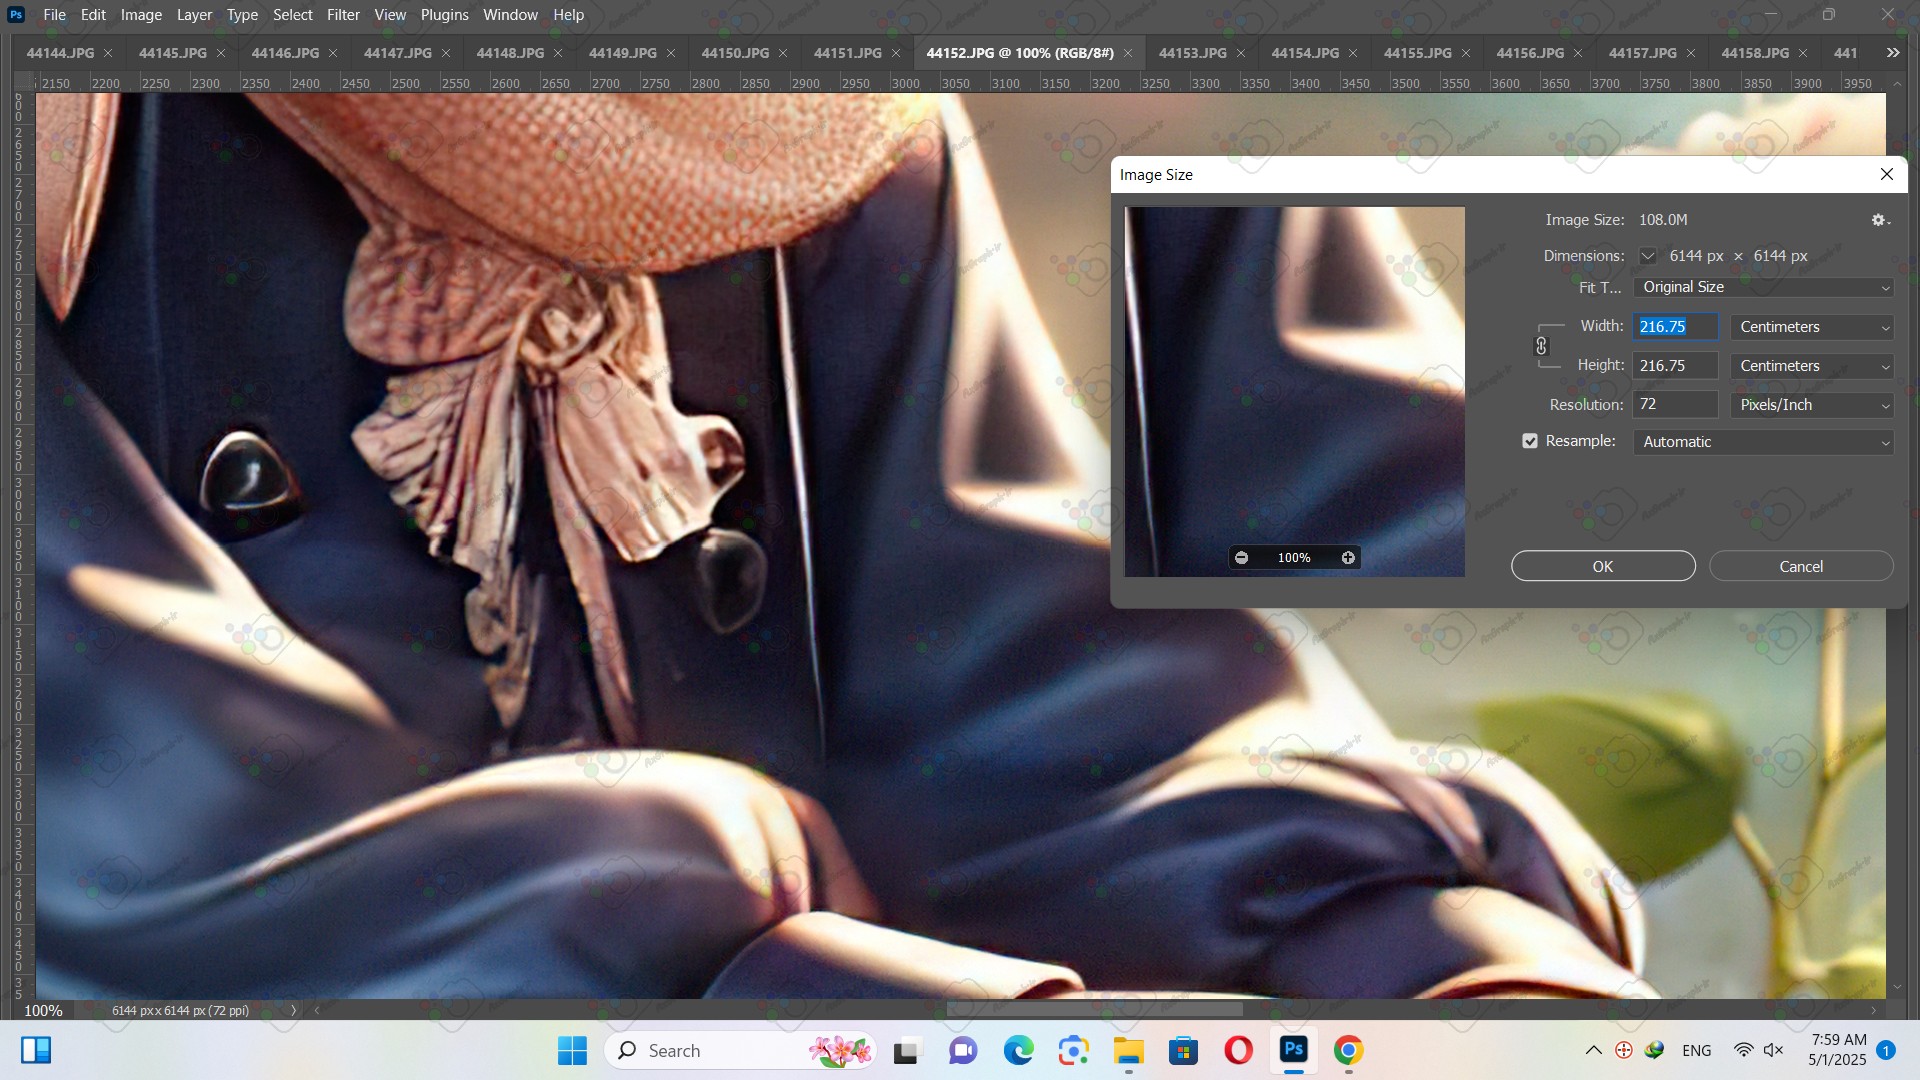
Task: Open the Height units Centimeters dropdown
Action: (x=1812, y=366)
